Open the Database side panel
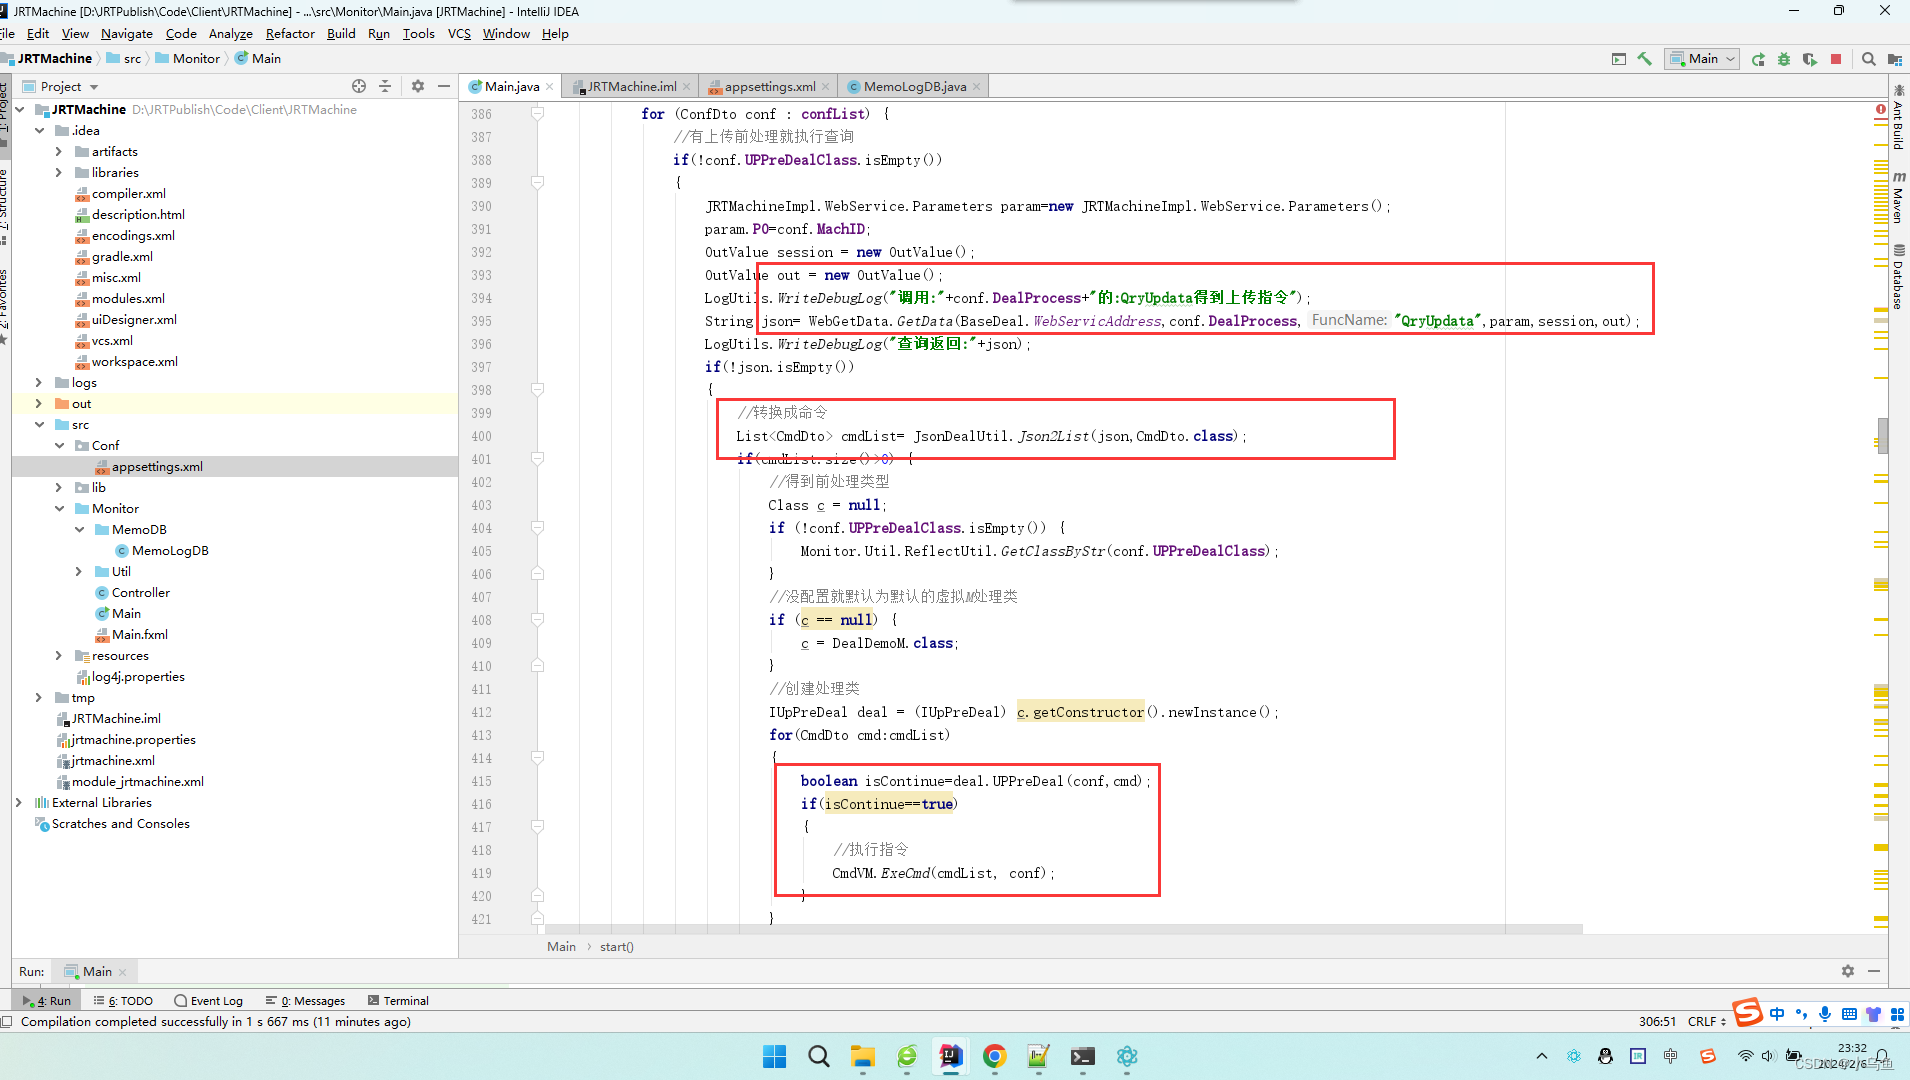 tap(1898, 276)
